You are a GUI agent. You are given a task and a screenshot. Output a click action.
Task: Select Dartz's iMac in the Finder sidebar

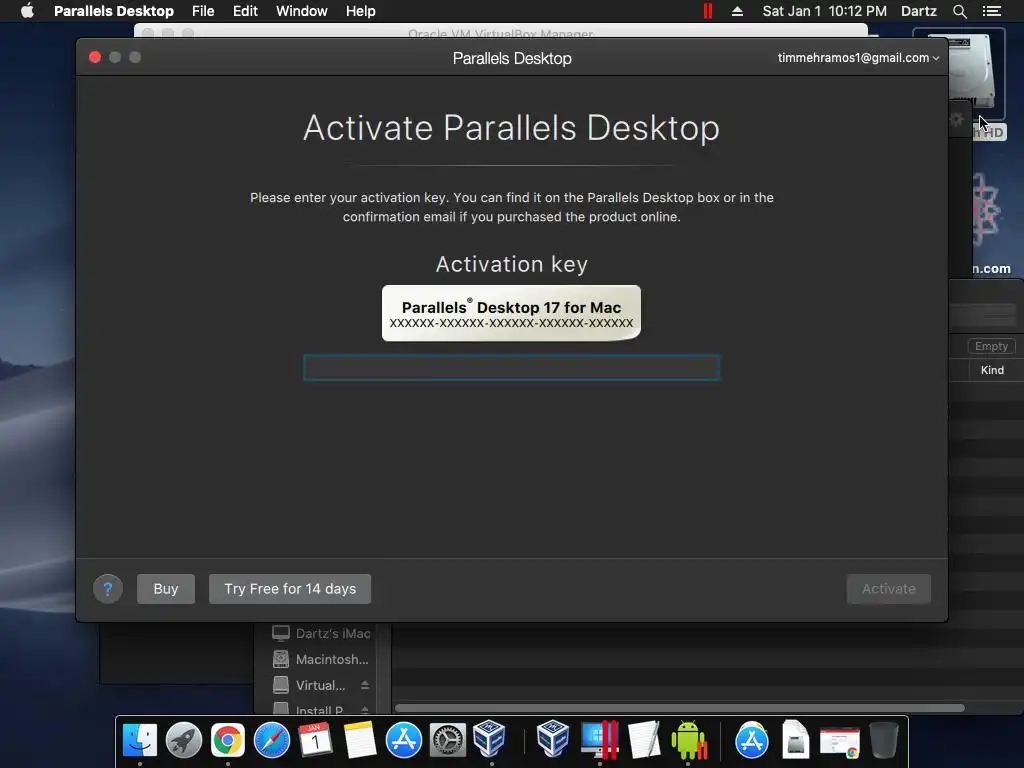click(x=321, y=633)
